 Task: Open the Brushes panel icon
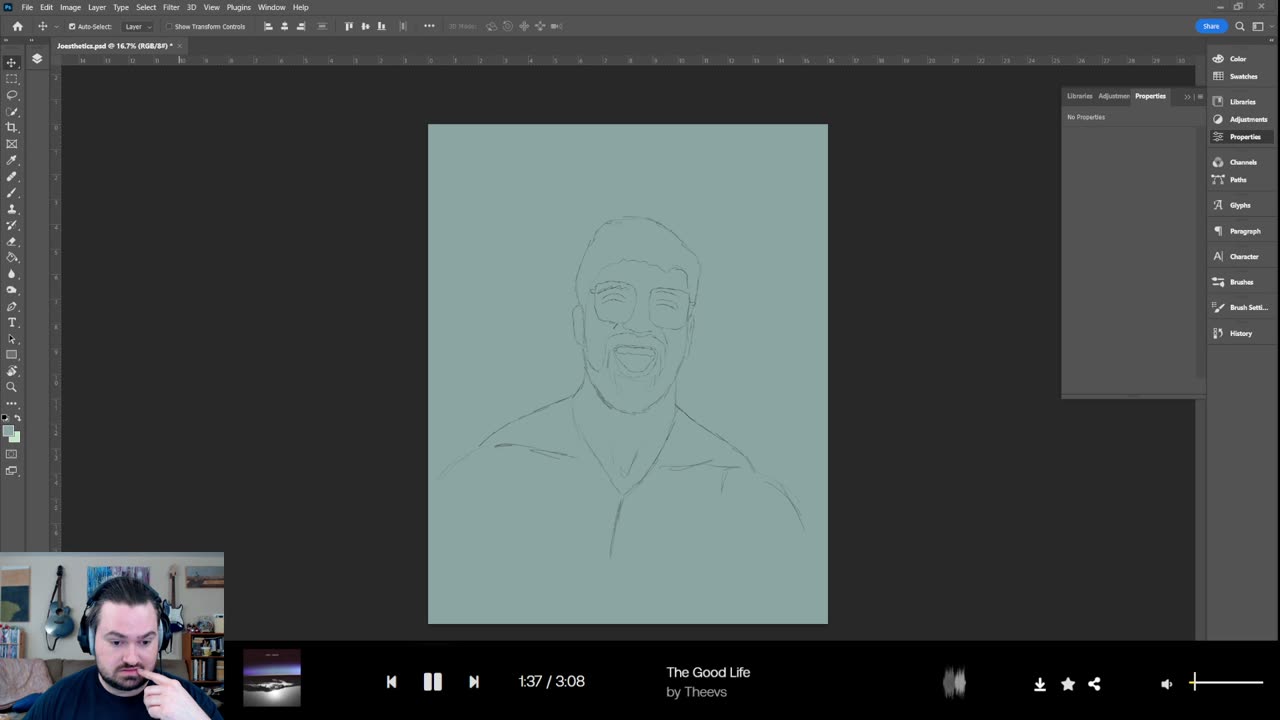pos(1218,282)
